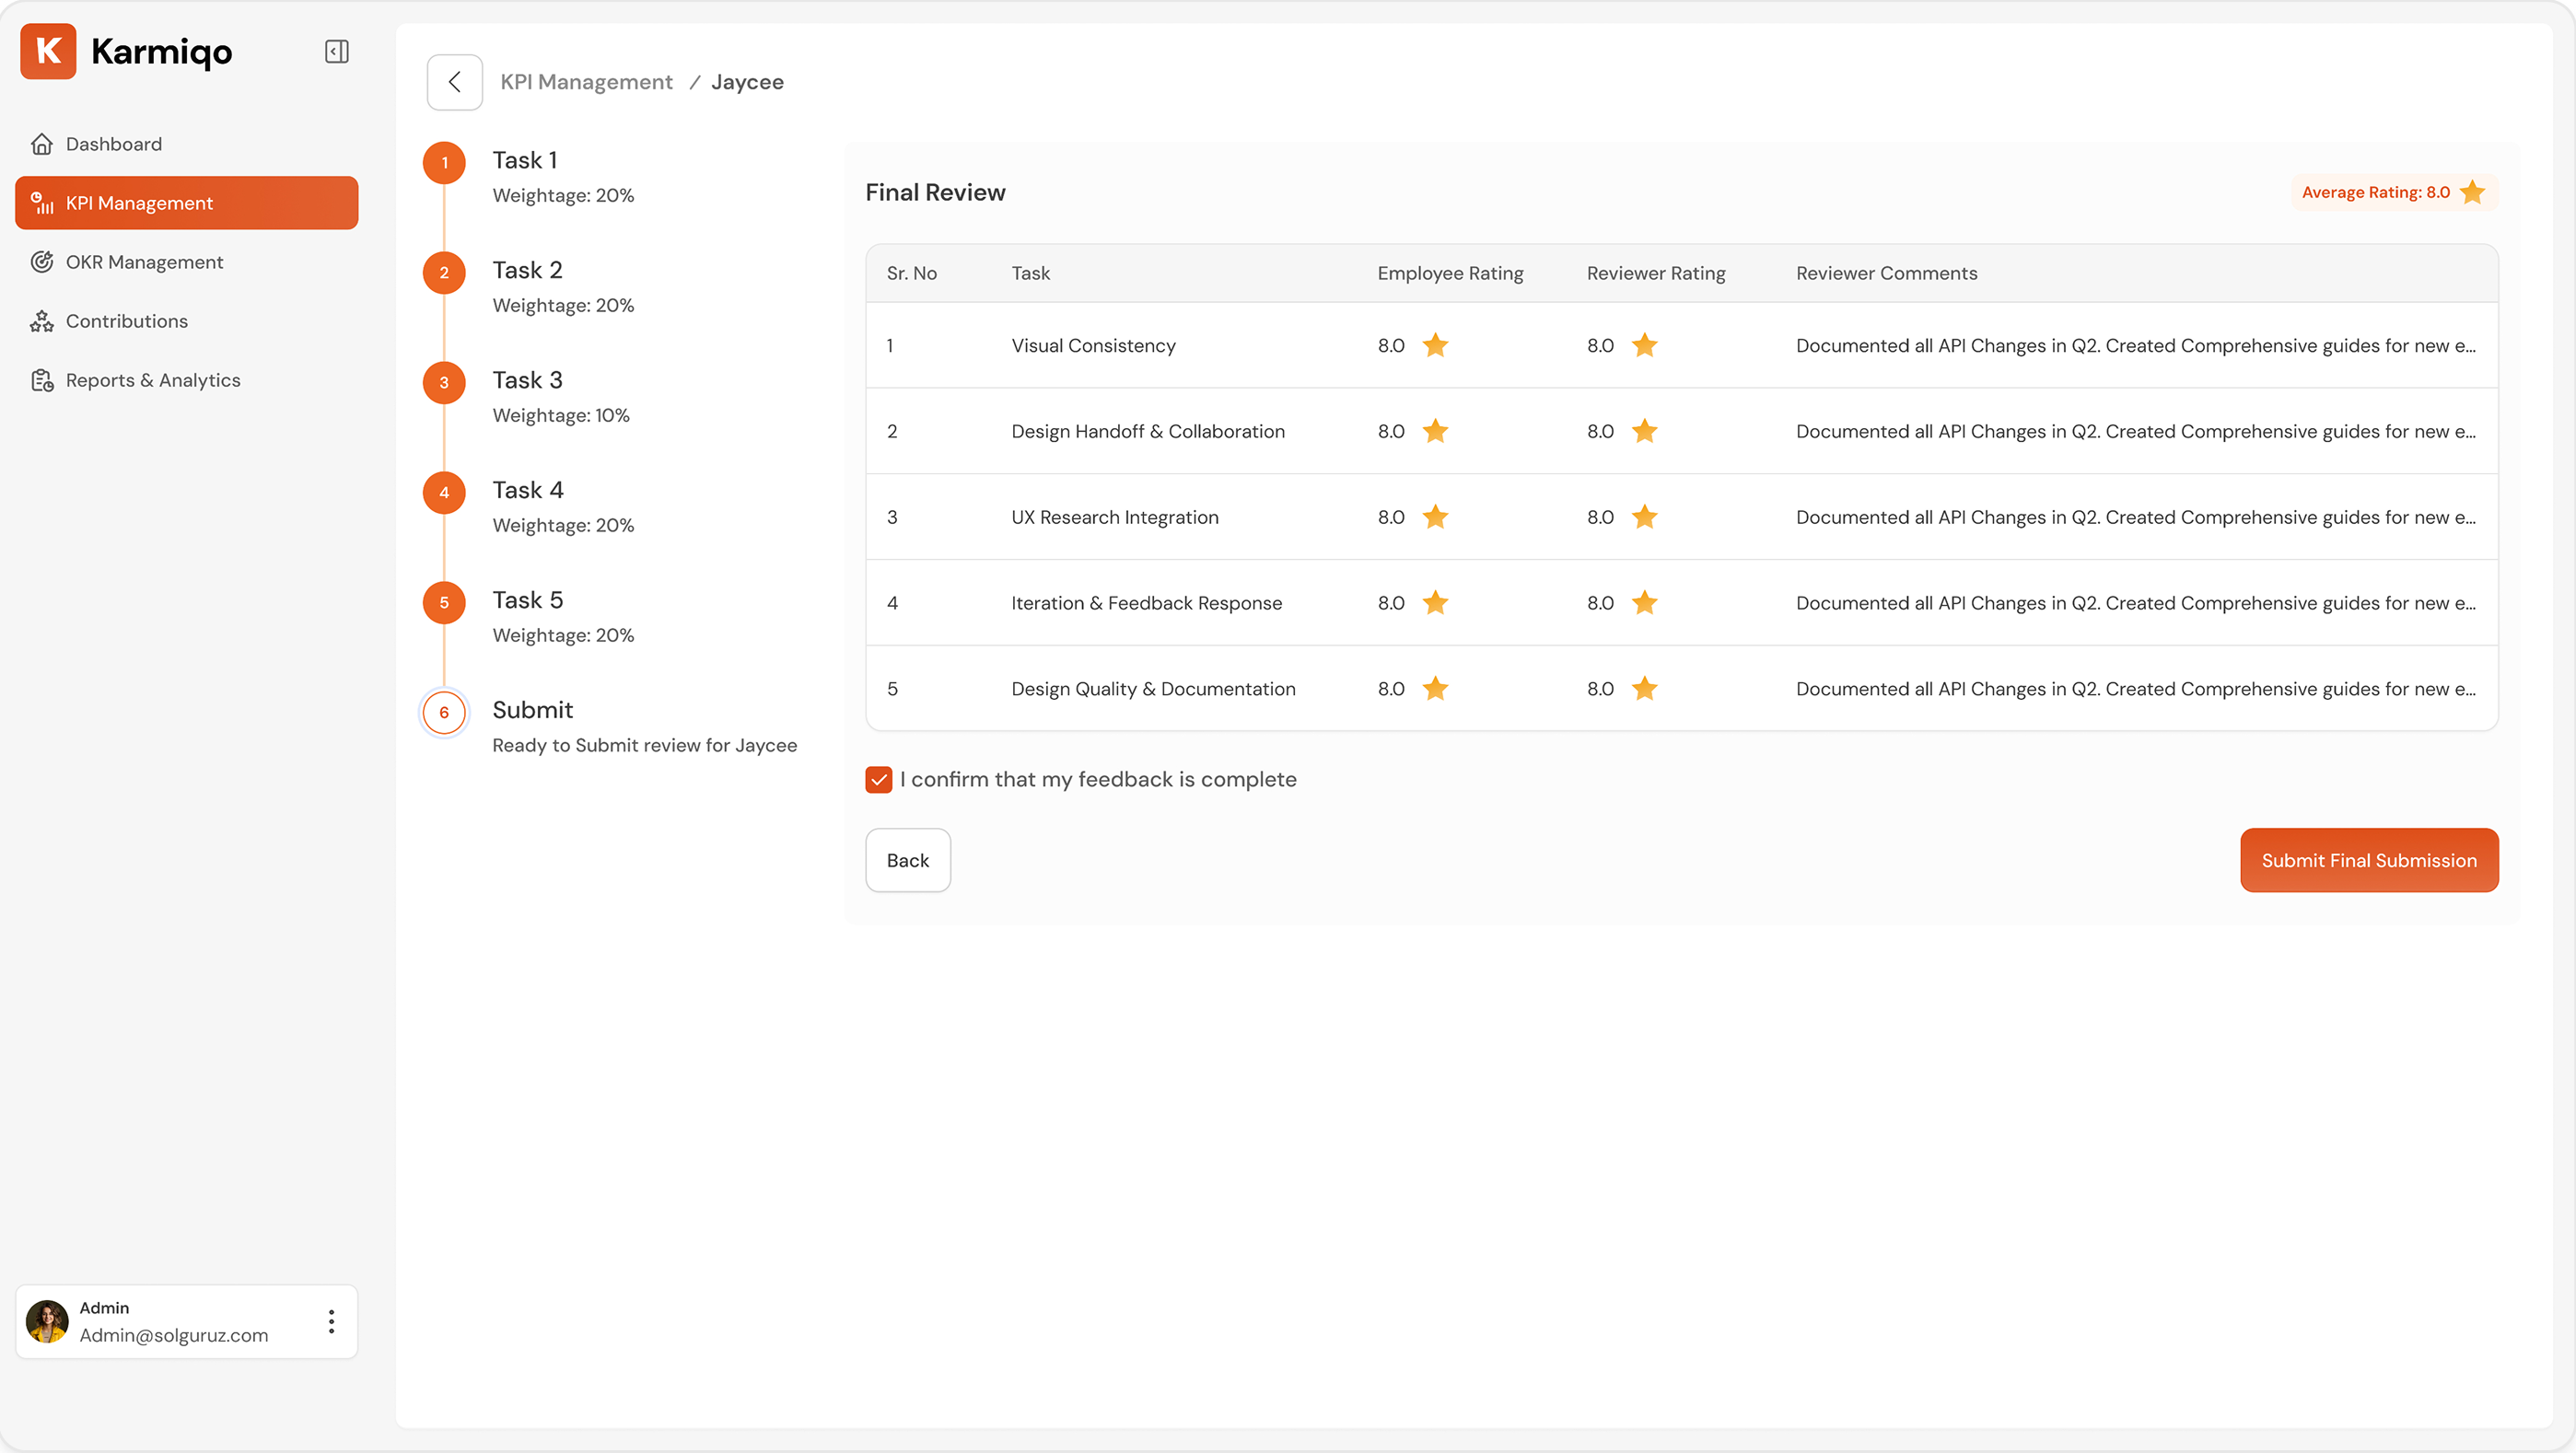Click the Average Rating: 8.0 badge
The width and height of the screenshot is (2576, 1453).
point(2394,192)
